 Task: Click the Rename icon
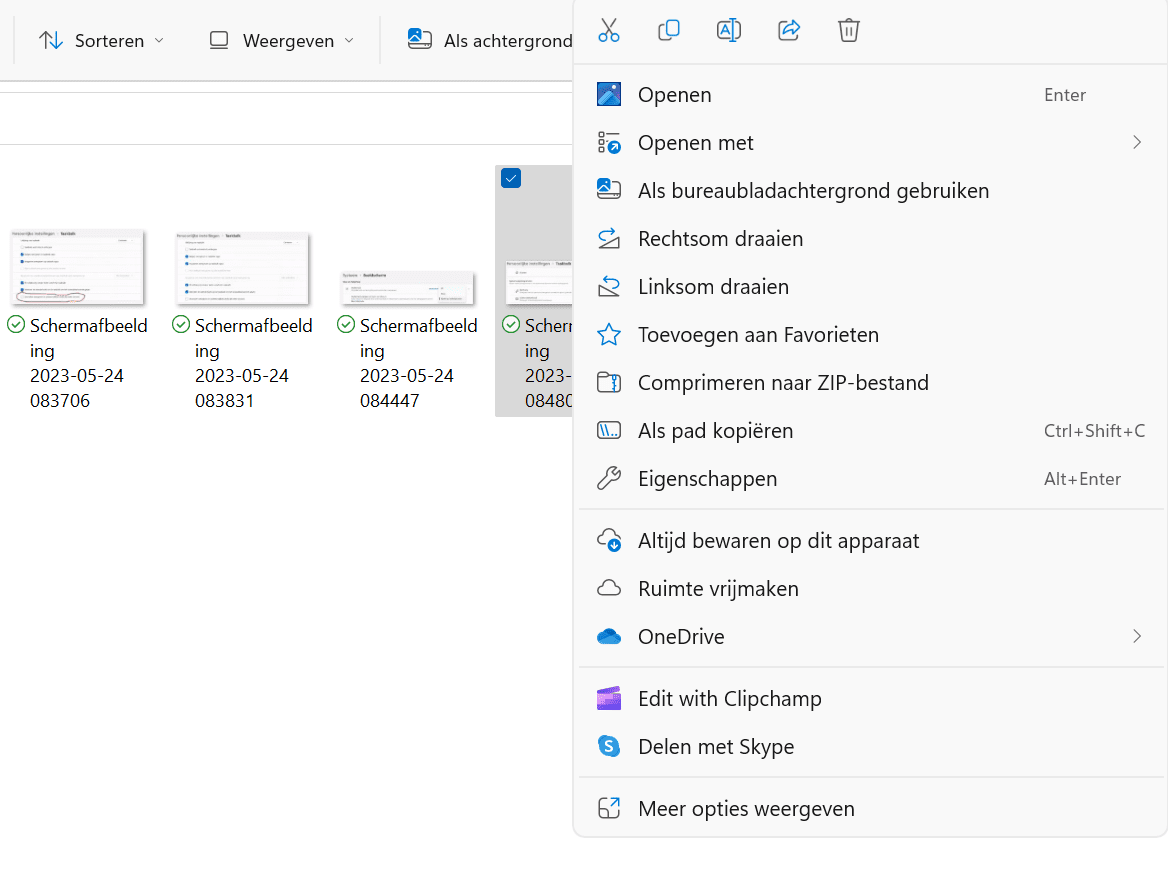(729, 31)
